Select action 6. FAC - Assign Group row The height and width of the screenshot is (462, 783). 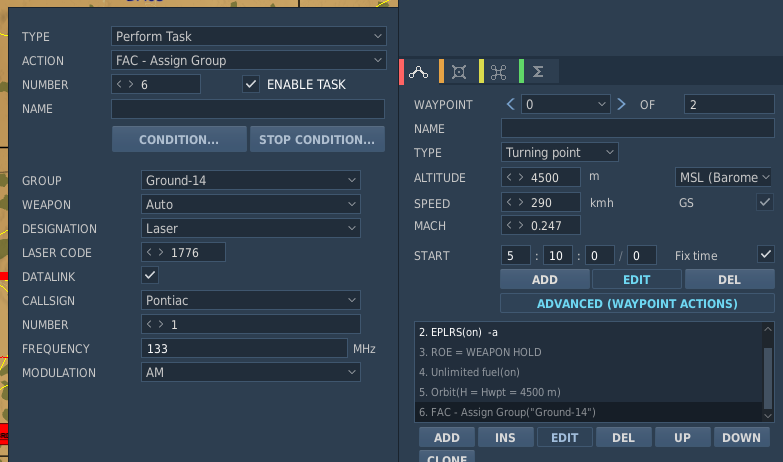[588, 412]
